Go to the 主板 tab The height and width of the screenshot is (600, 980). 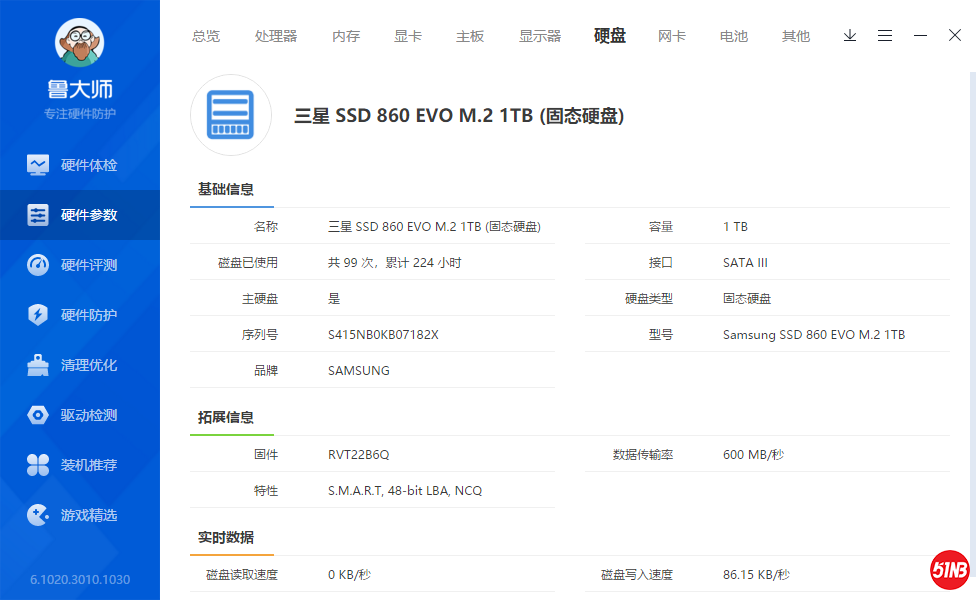pyautogui.click(x=470, y=36)
